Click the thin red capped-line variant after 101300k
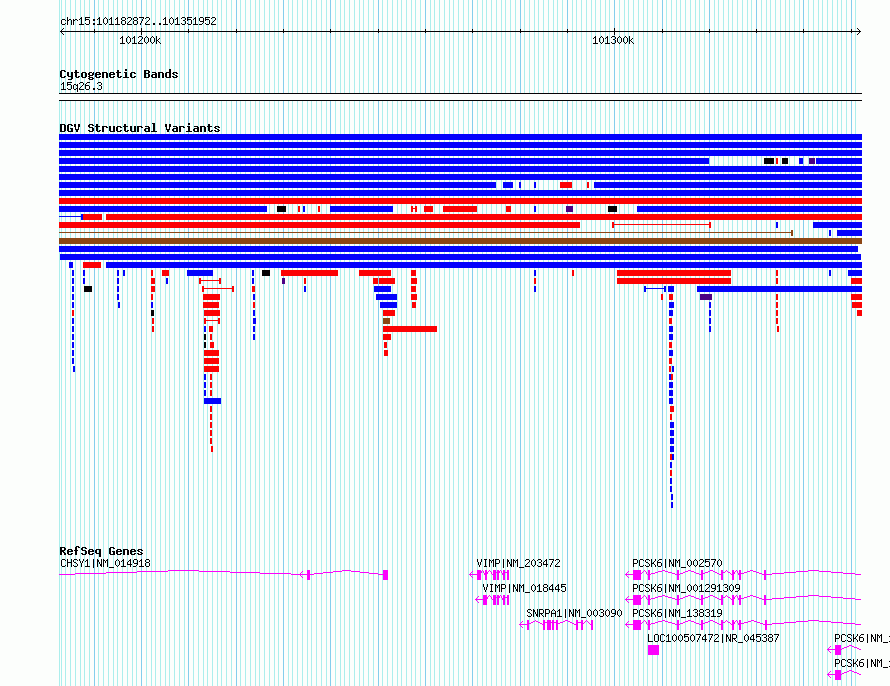 tap(661, 225)
